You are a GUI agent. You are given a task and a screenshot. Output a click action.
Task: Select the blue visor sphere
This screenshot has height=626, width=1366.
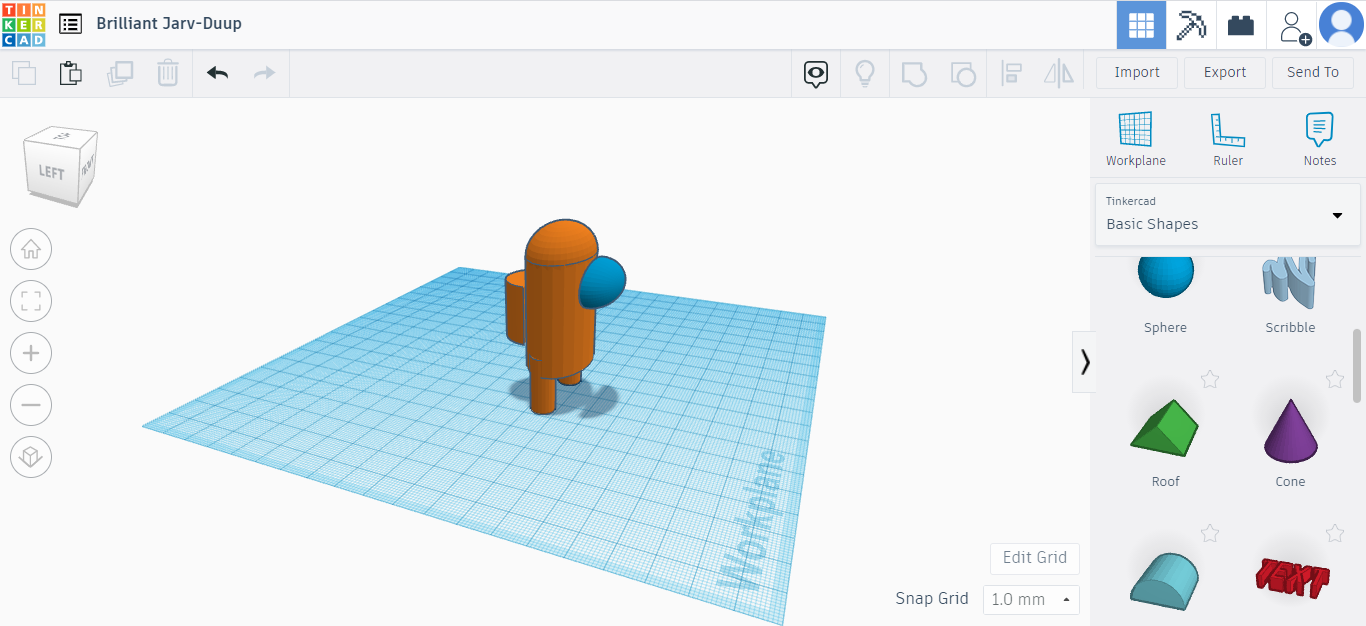[604, 282]
